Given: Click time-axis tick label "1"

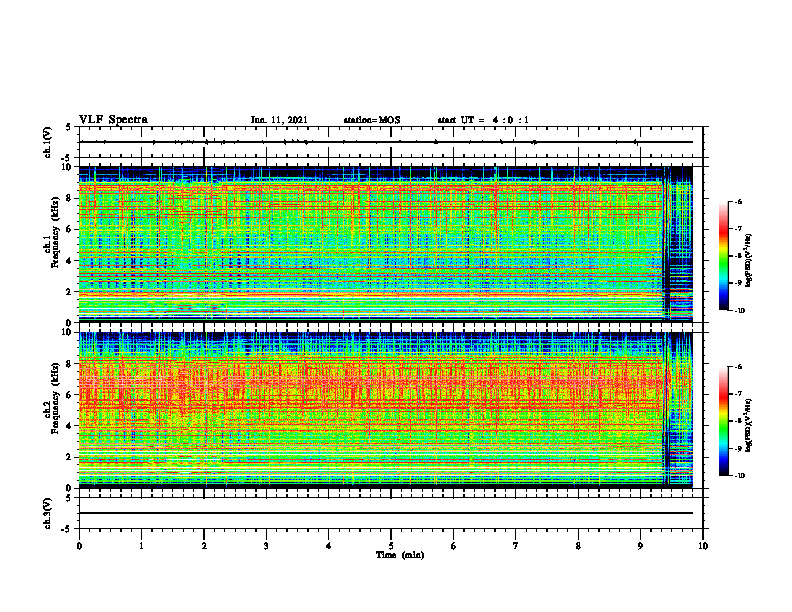Looking at the screenshot, I should click(141, 546).
